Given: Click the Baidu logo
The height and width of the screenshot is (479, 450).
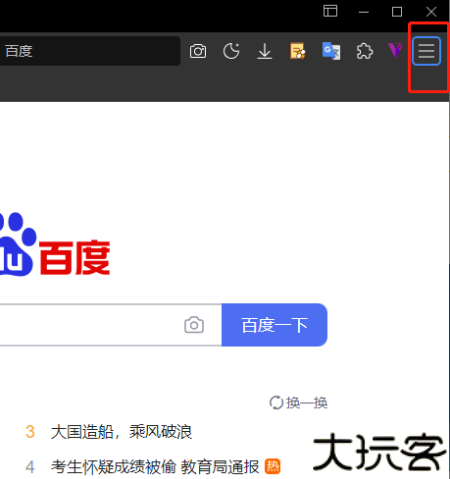Looking at the screenshot, I should tap(55, 245).
